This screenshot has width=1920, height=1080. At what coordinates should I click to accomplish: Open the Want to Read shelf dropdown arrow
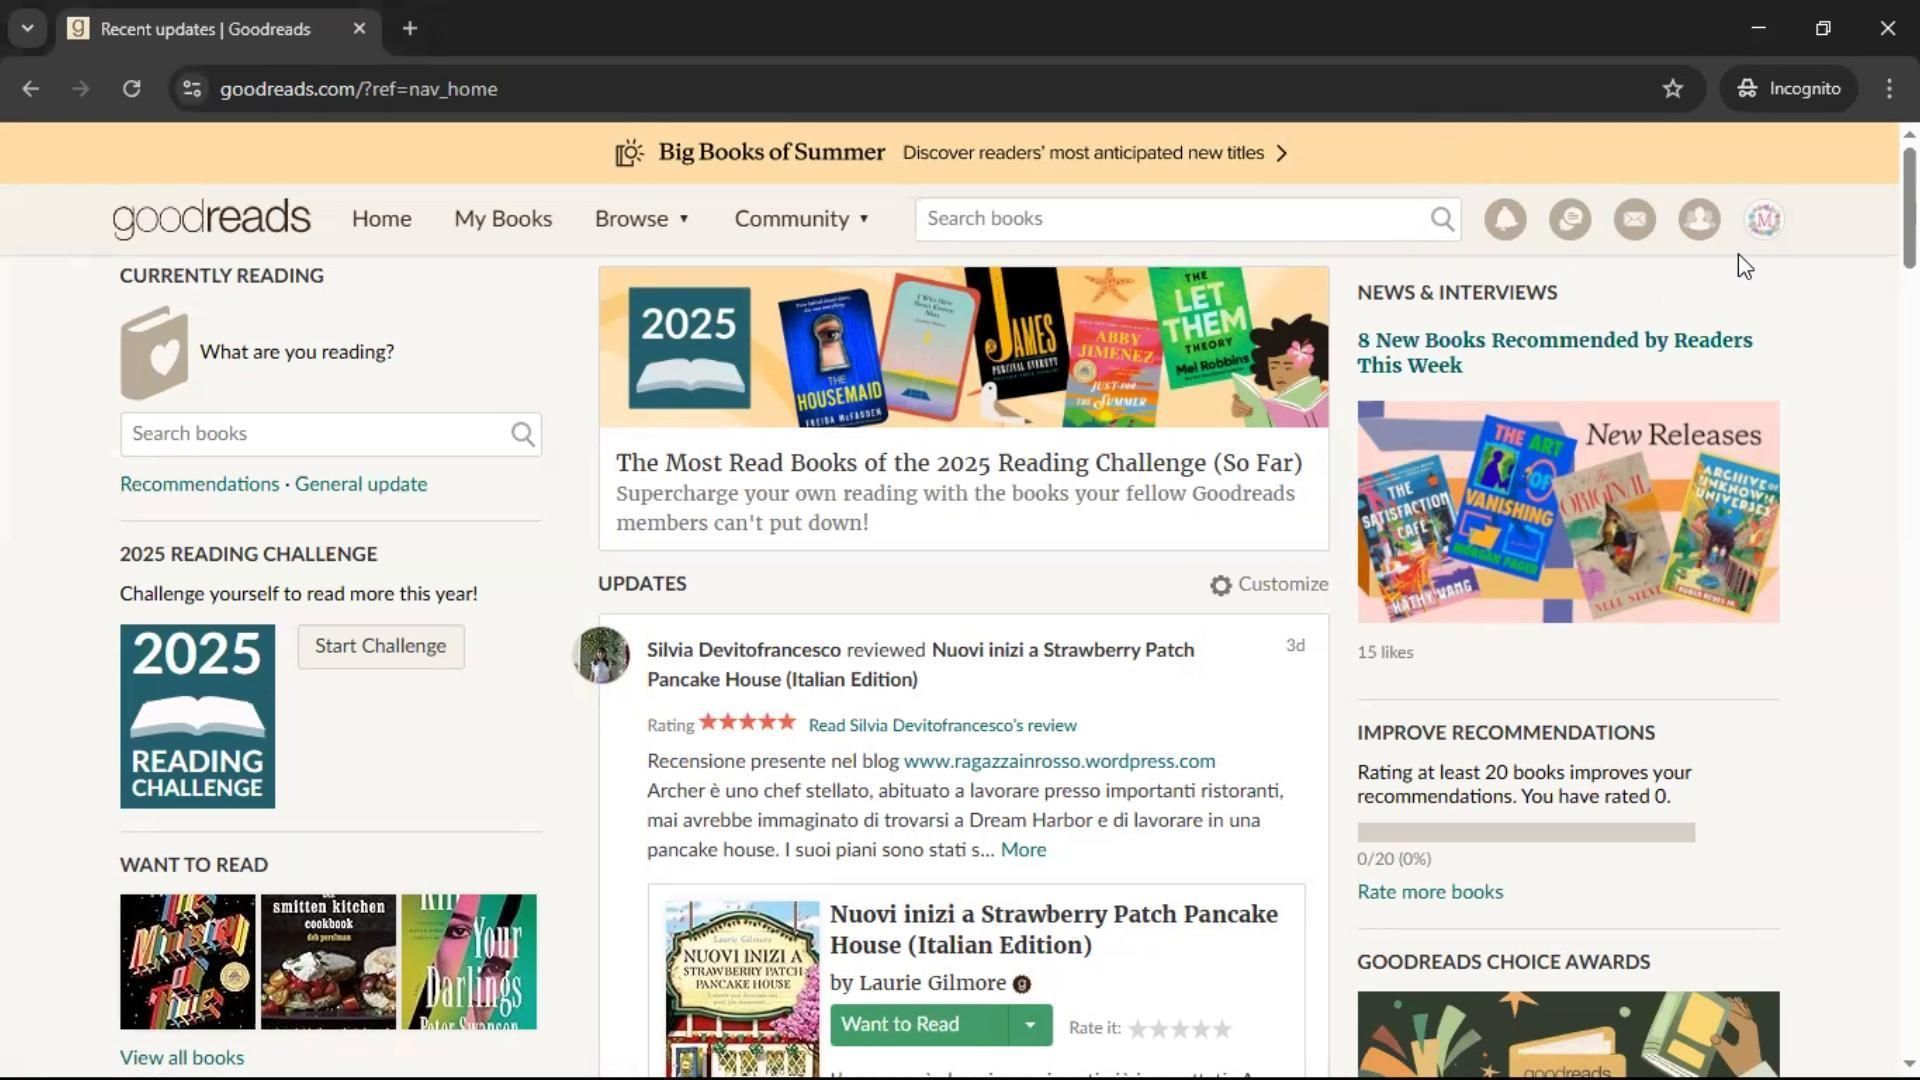tap(1030, 1025)
